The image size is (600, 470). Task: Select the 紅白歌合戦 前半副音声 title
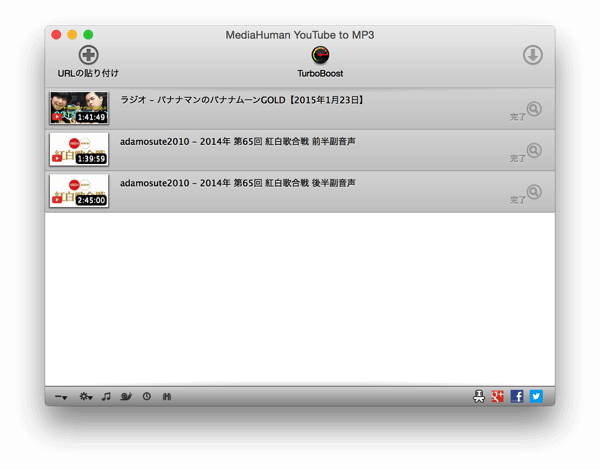tap(238, 142)
